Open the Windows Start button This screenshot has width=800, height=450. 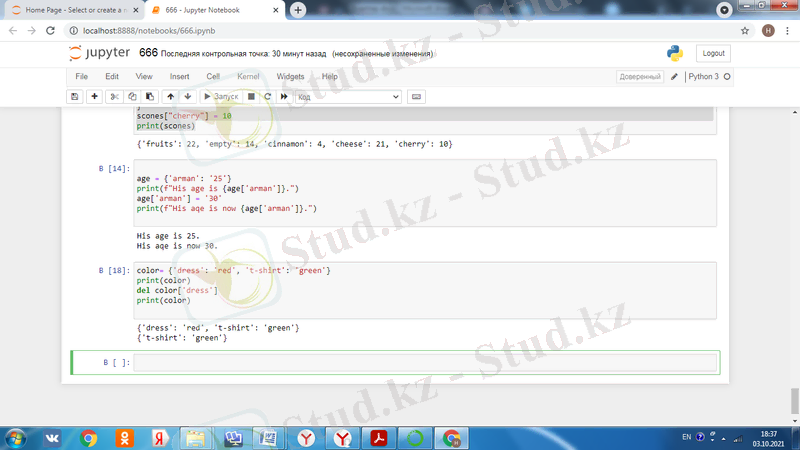click(15, 438)
